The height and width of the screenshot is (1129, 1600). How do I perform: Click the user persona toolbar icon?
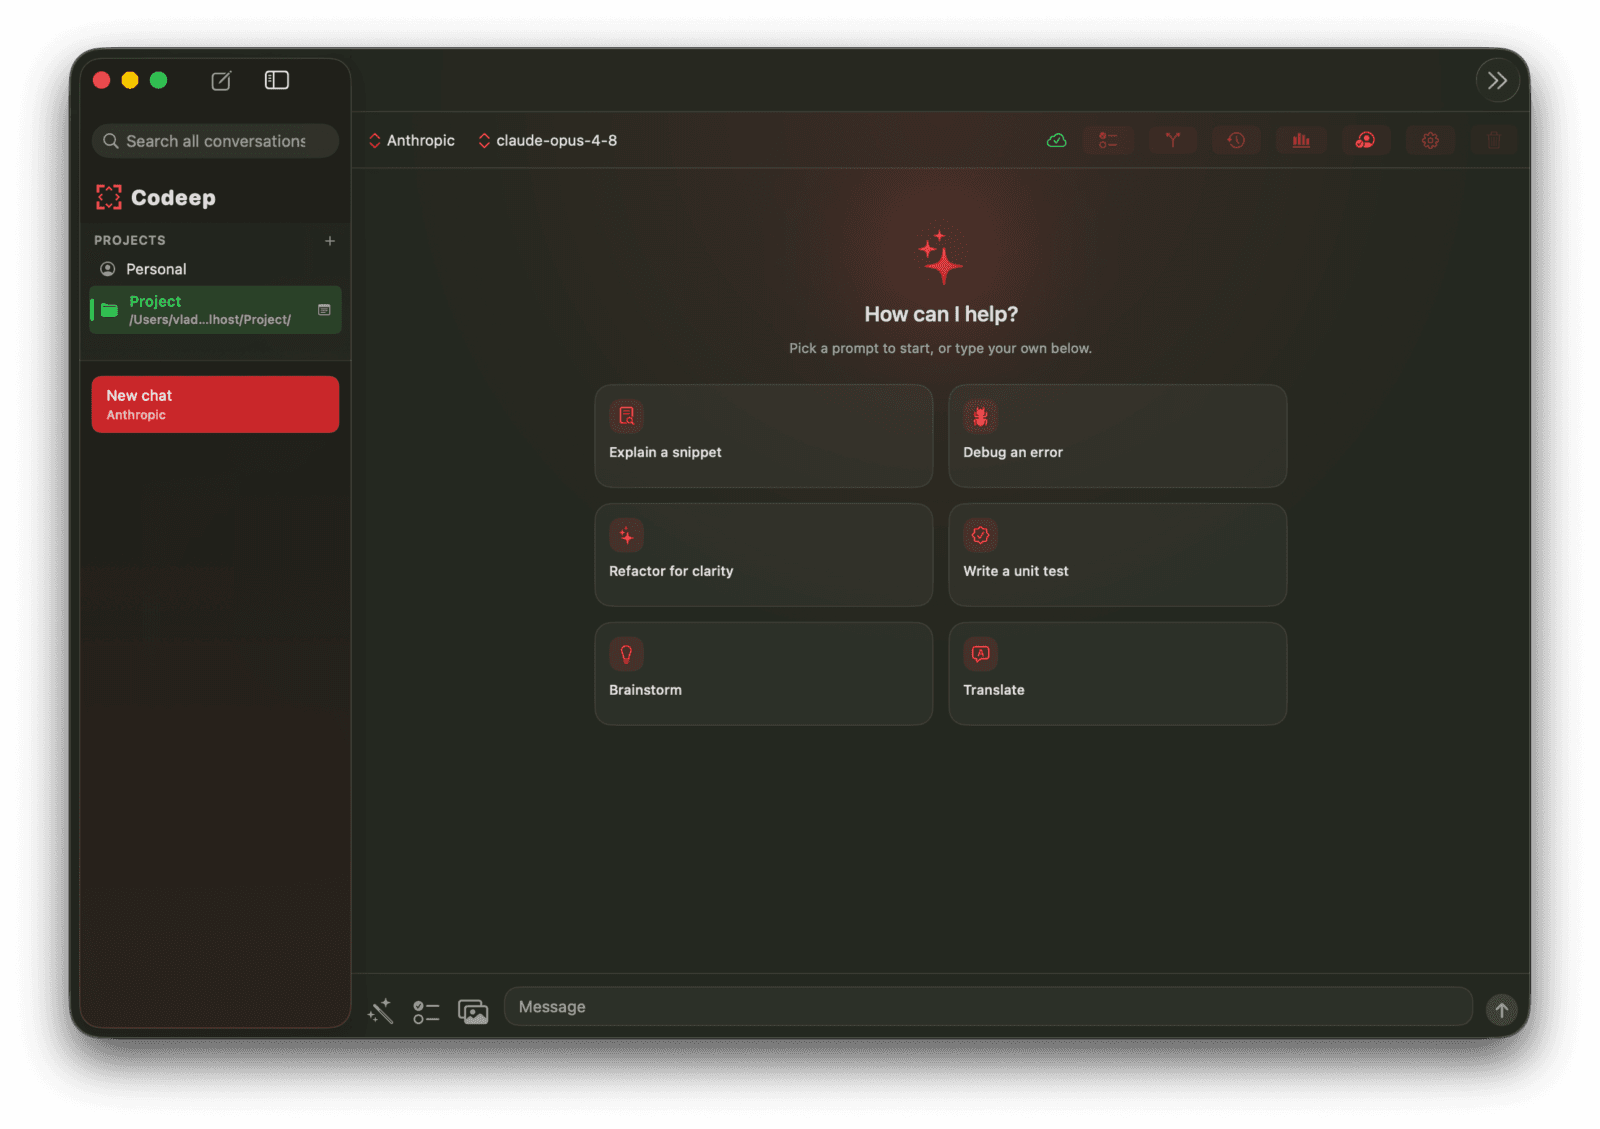tap(1365, 141)
